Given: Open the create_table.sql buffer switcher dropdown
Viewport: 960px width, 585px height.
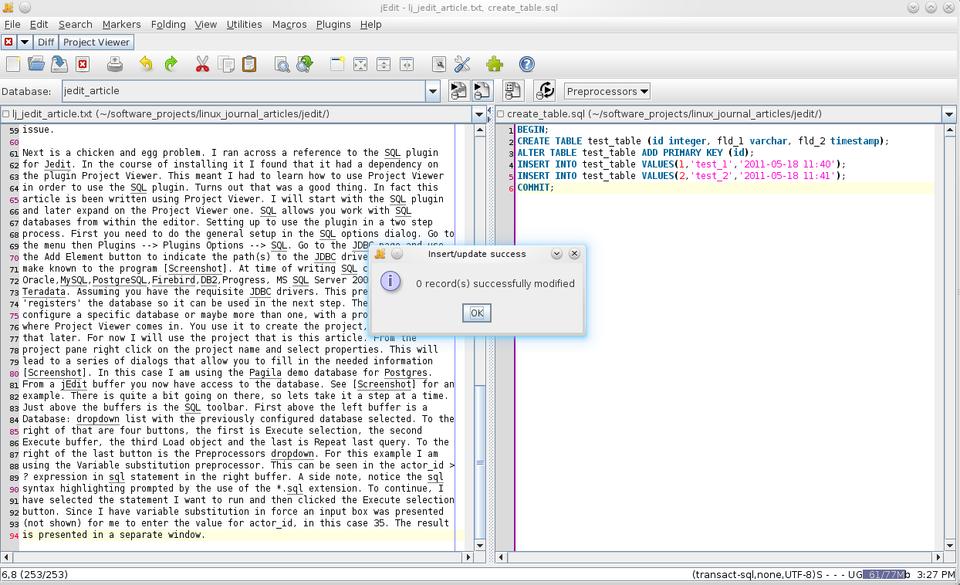Looking at the screenshot, I should click(x=949, y=114).
